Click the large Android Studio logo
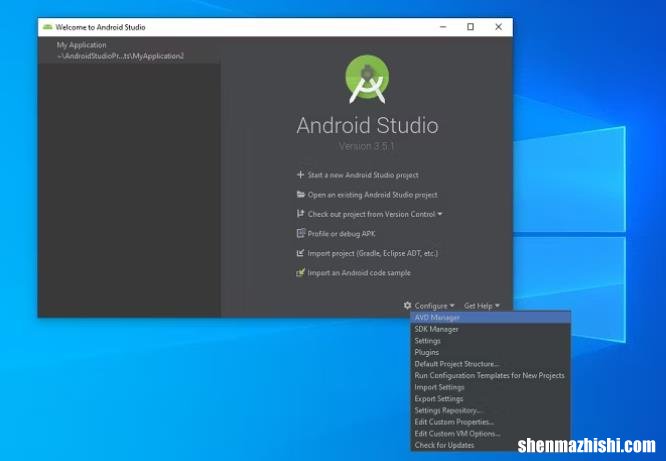 click(x=367, y=79)
